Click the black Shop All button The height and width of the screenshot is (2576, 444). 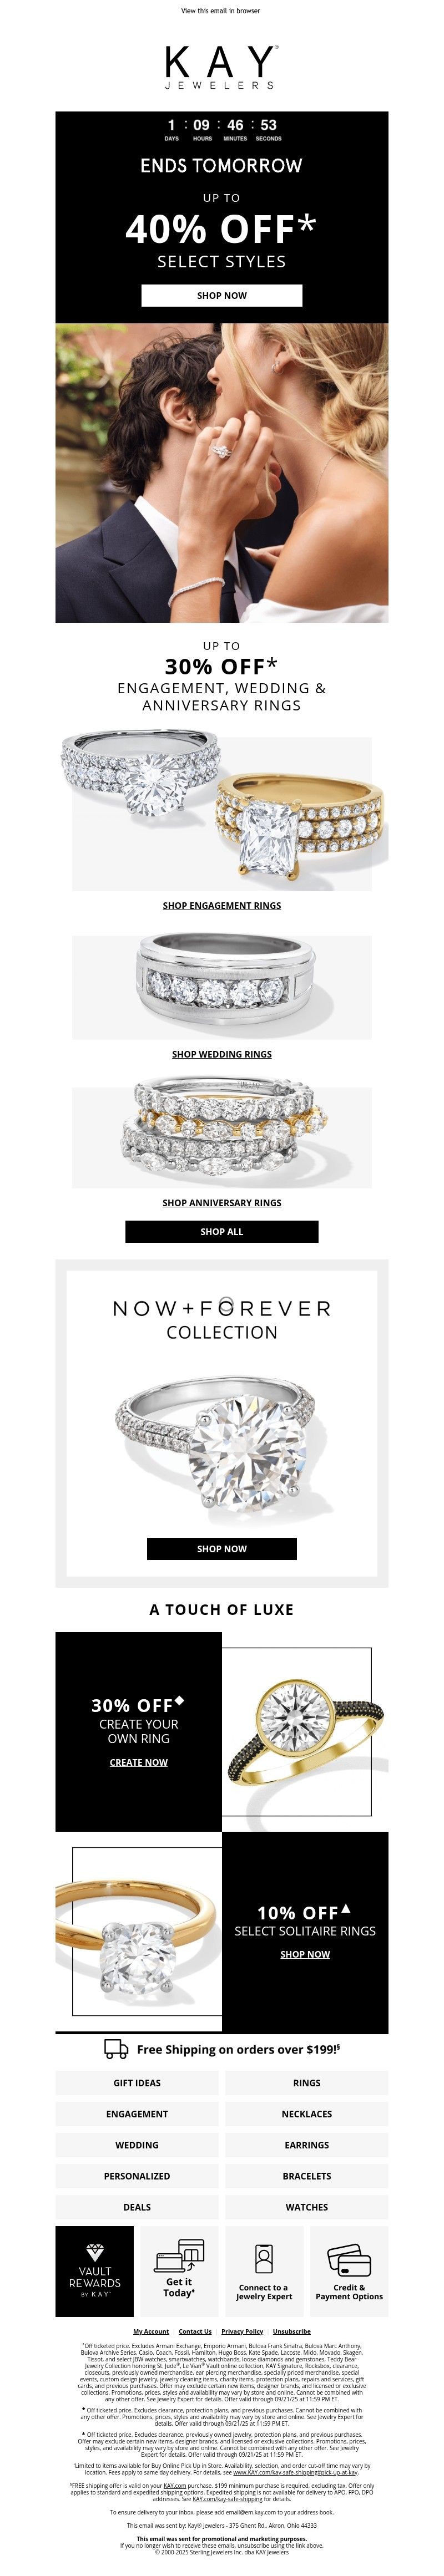(x=222, y=1231)
